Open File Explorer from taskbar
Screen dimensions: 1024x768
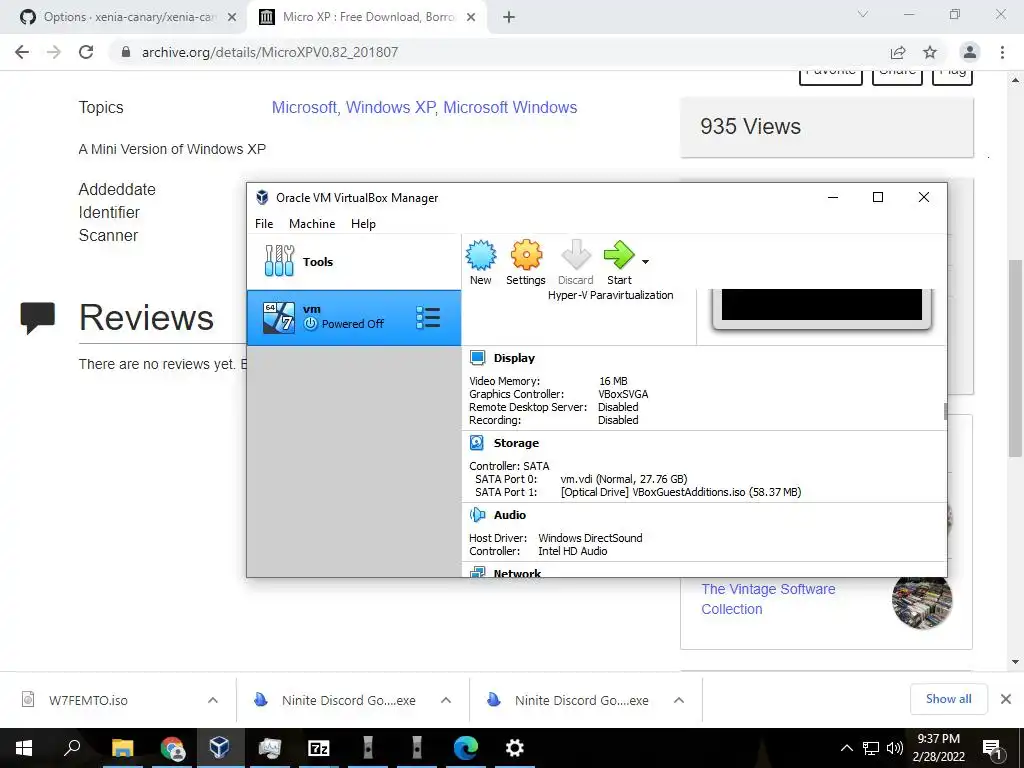point(122,748)
